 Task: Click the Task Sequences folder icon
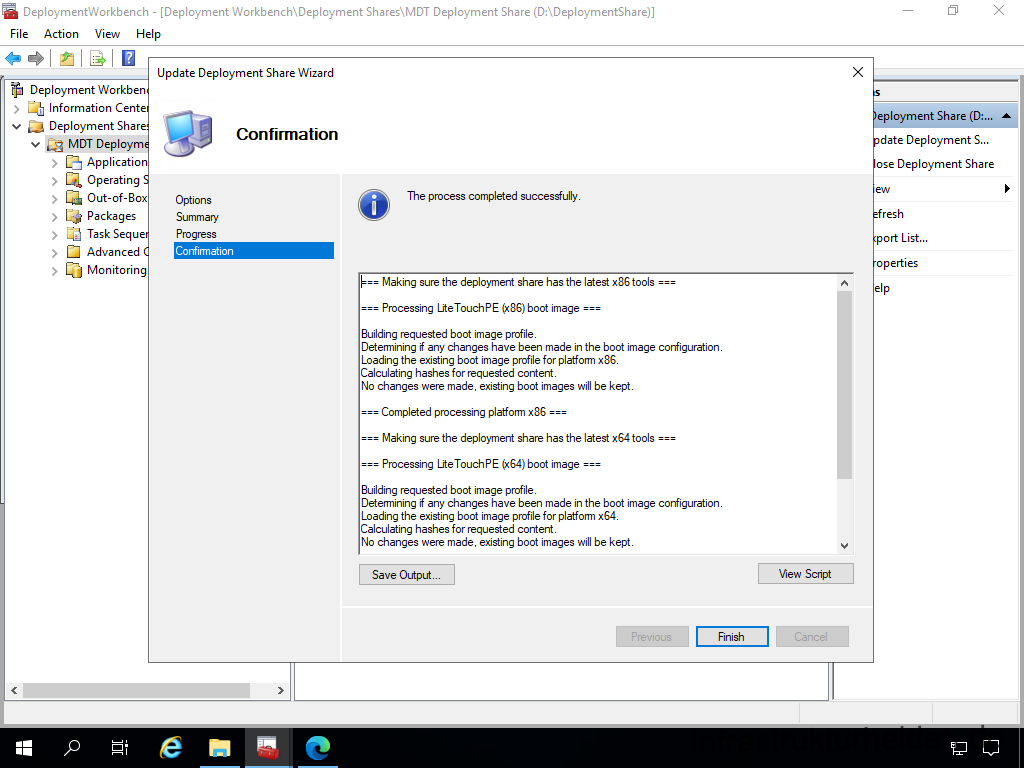coord(74,234)
